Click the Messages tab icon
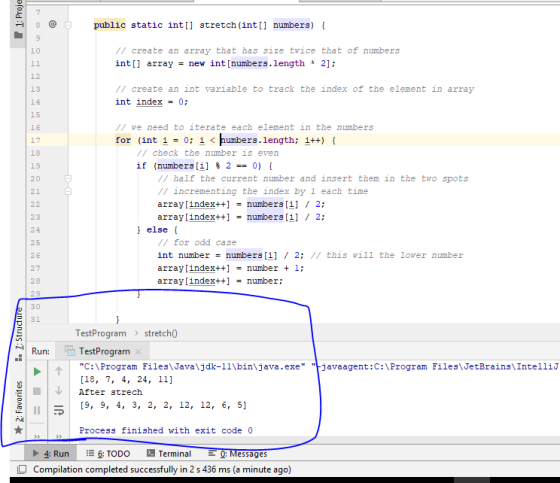Screen dimensions: 560x483 212,453
